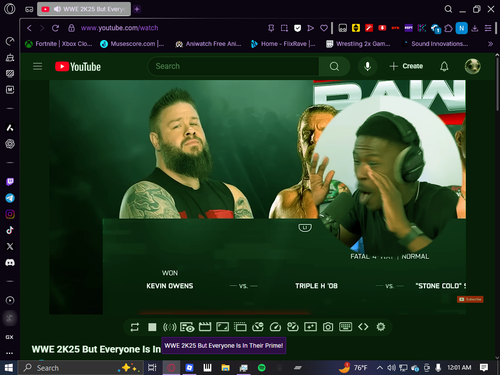
Task: Click the www.youtube.com/watch address bar
Action: coord(119,28)
